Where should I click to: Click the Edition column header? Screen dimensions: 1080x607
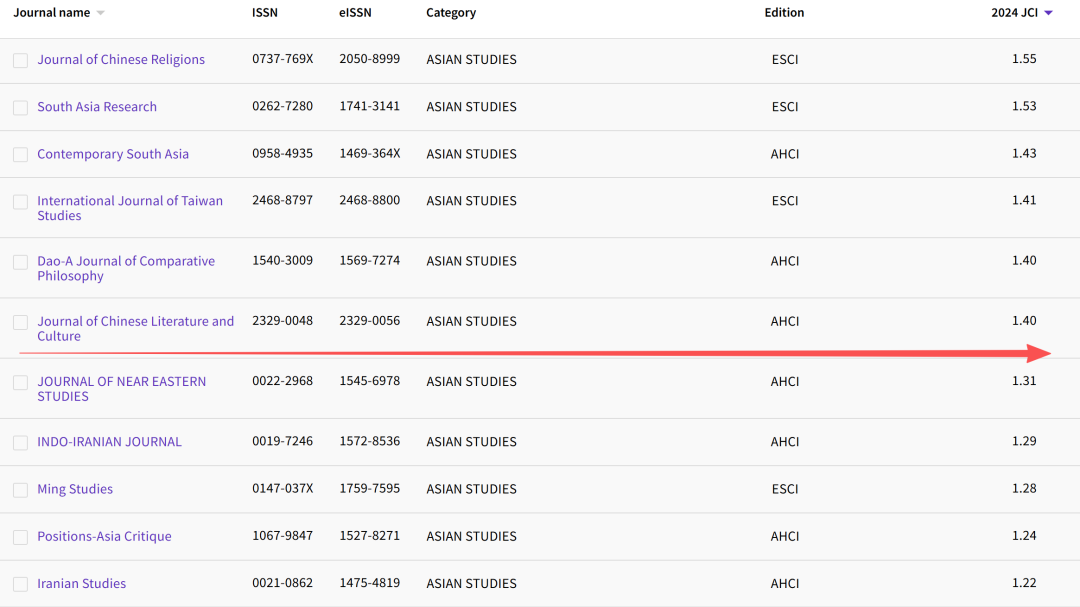[784, 13]
